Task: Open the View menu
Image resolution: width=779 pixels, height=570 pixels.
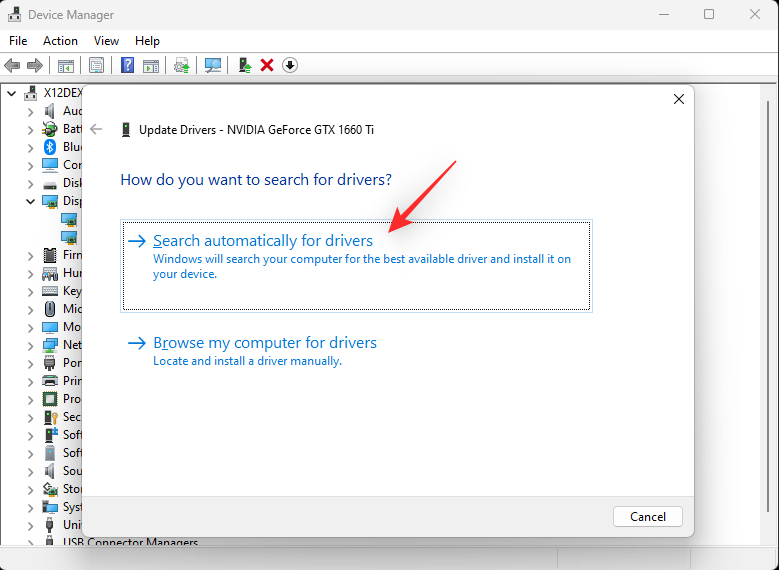Action: (106, 41)
